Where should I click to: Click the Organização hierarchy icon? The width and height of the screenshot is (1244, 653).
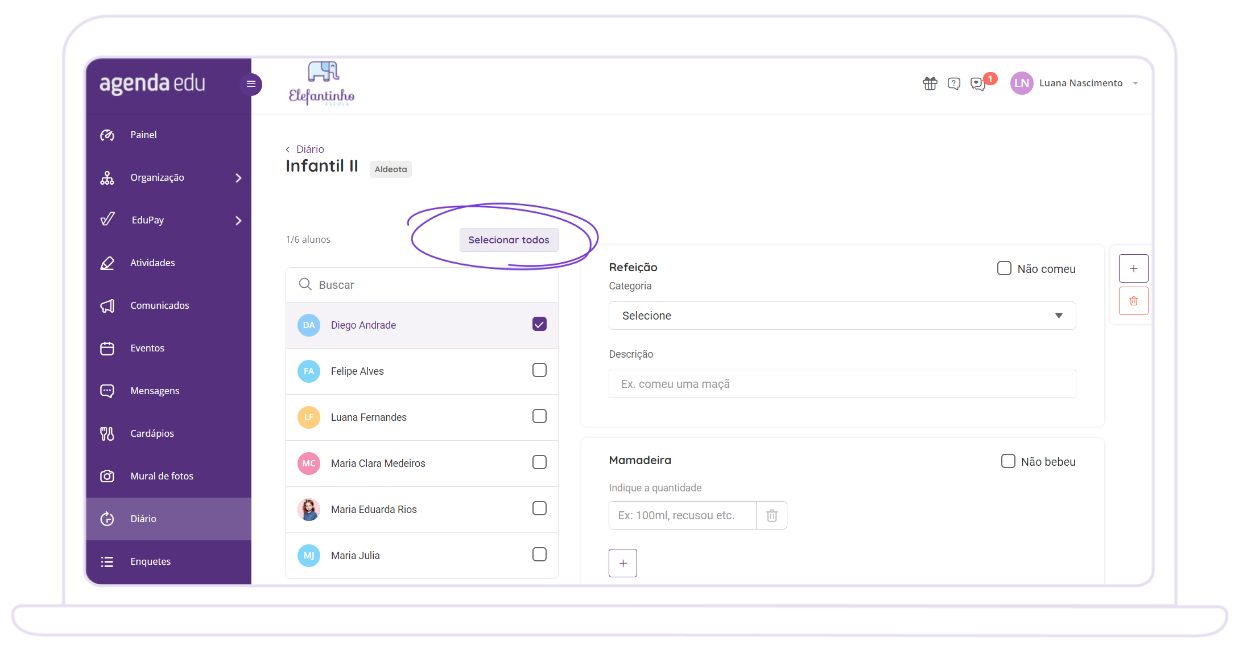pyautogui.click(x=108, y=178)
